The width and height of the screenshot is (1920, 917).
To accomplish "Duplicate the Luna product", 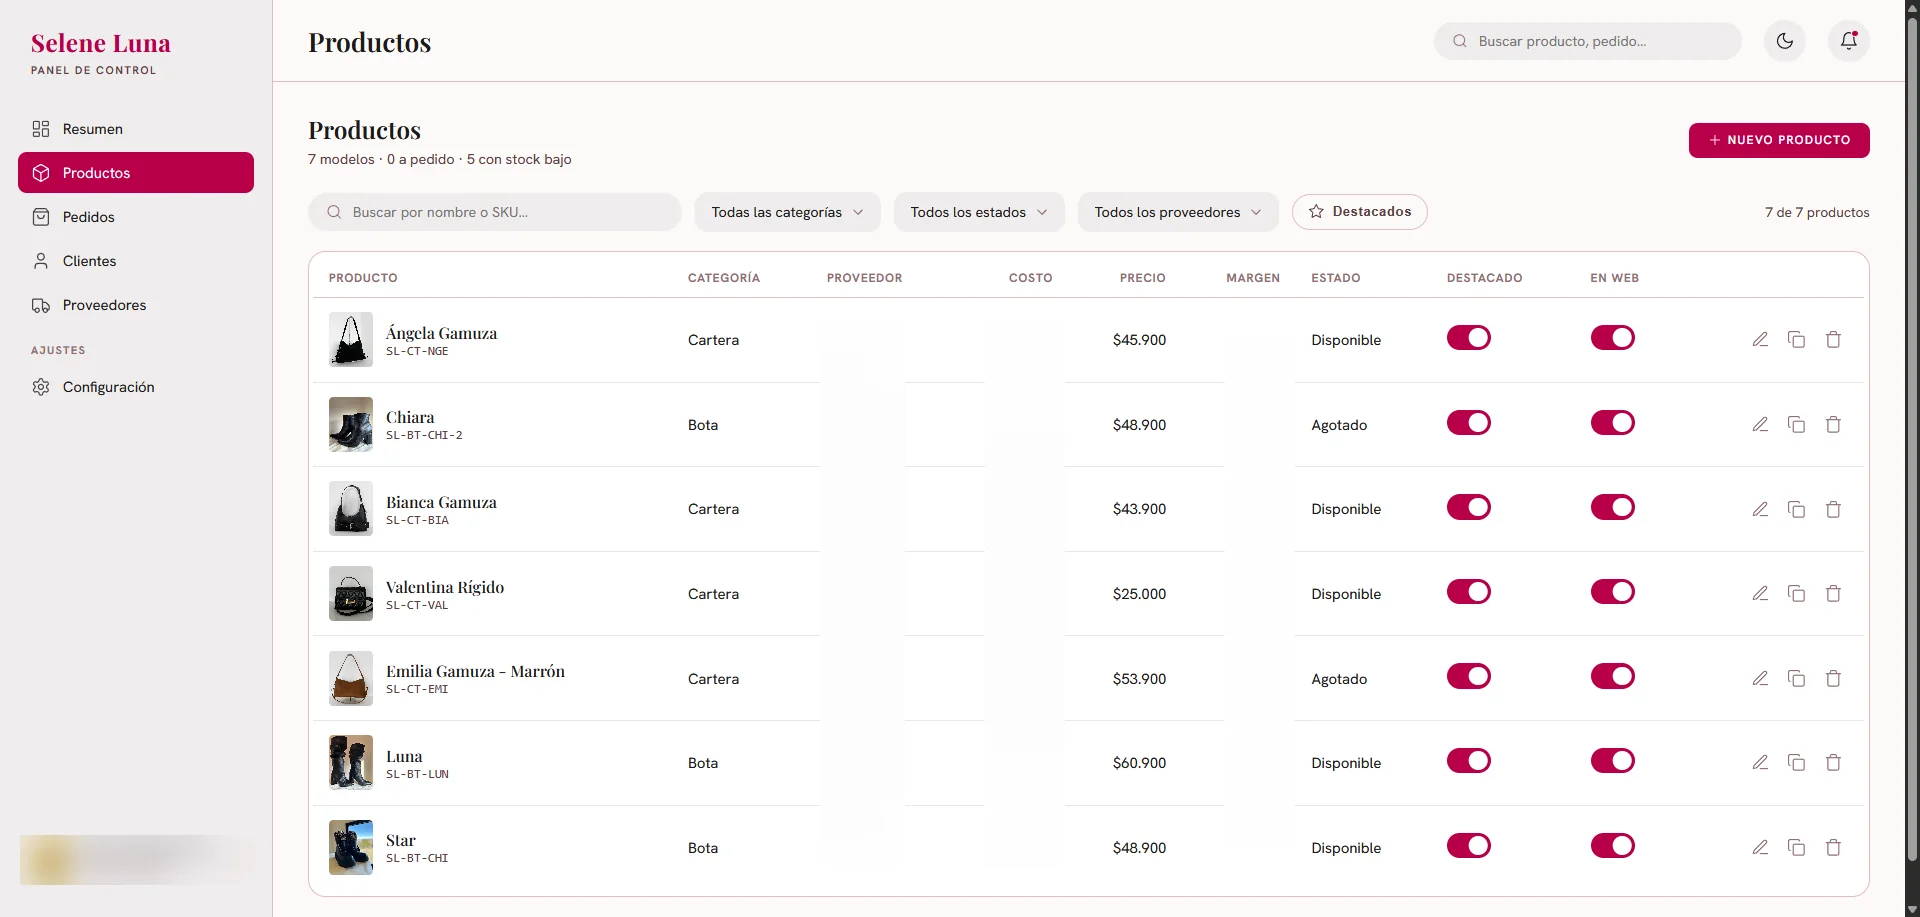I will point(1796,763).
